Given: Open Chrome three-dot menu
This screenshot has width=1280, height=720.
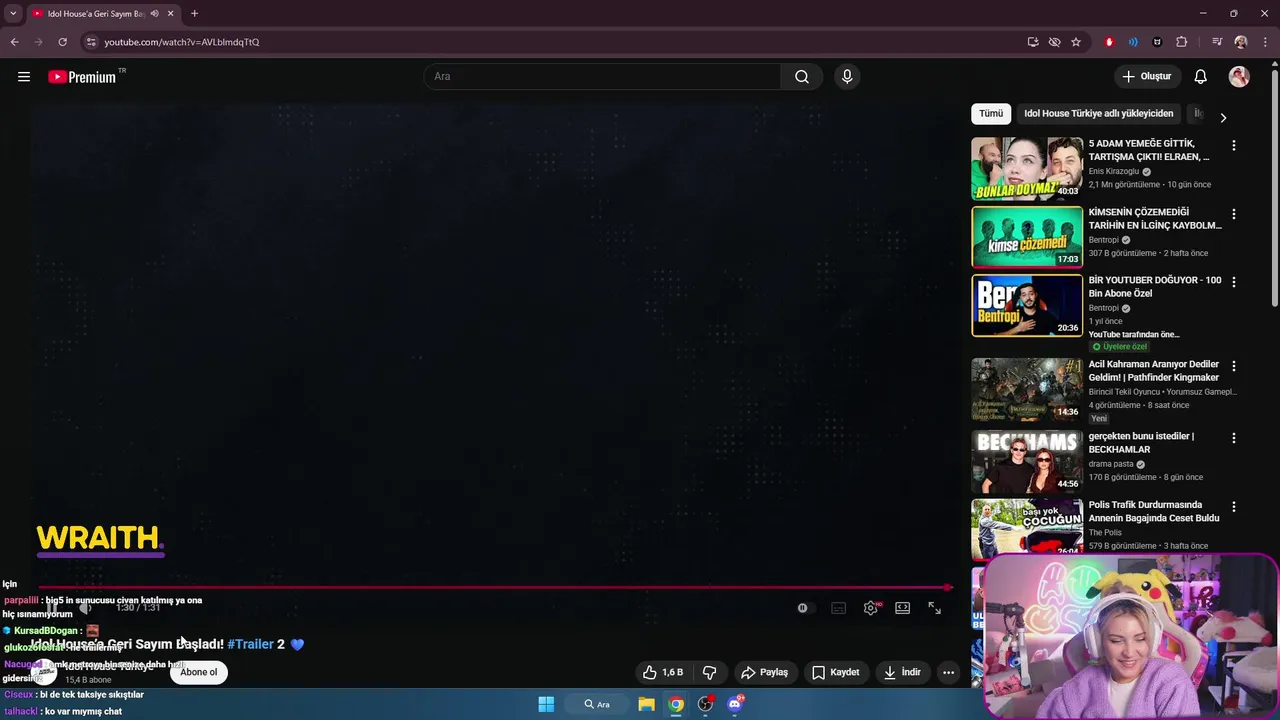Looking at the screenshot, I should pyautogui.click(x=1265, y=42).
